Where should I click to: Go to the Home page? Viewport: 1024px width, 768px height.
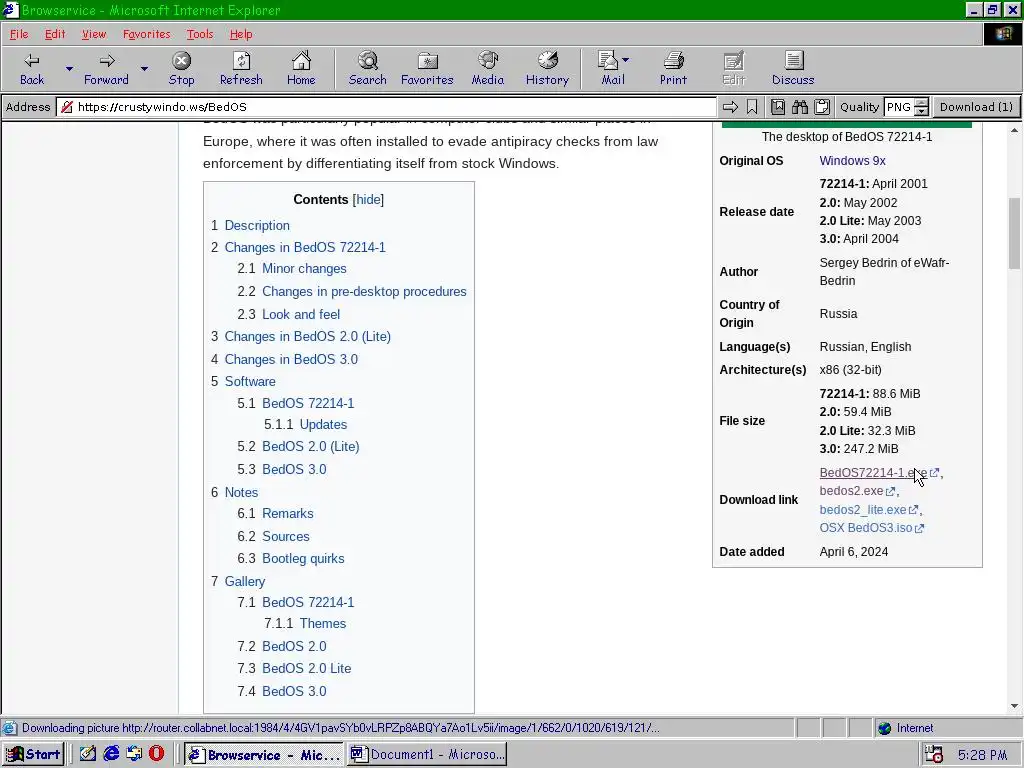(x=301, y=69)
